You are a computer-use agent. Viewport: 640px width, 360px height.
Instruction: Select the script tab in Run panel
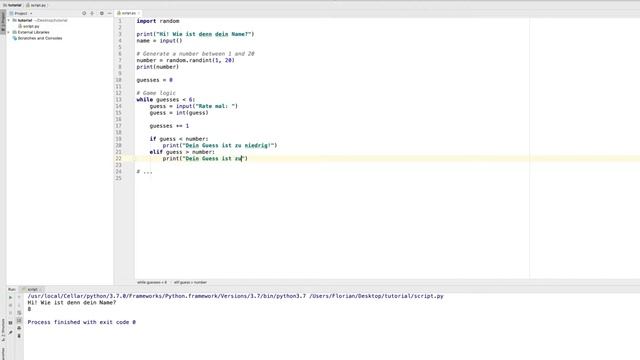[x=32, y=289]
